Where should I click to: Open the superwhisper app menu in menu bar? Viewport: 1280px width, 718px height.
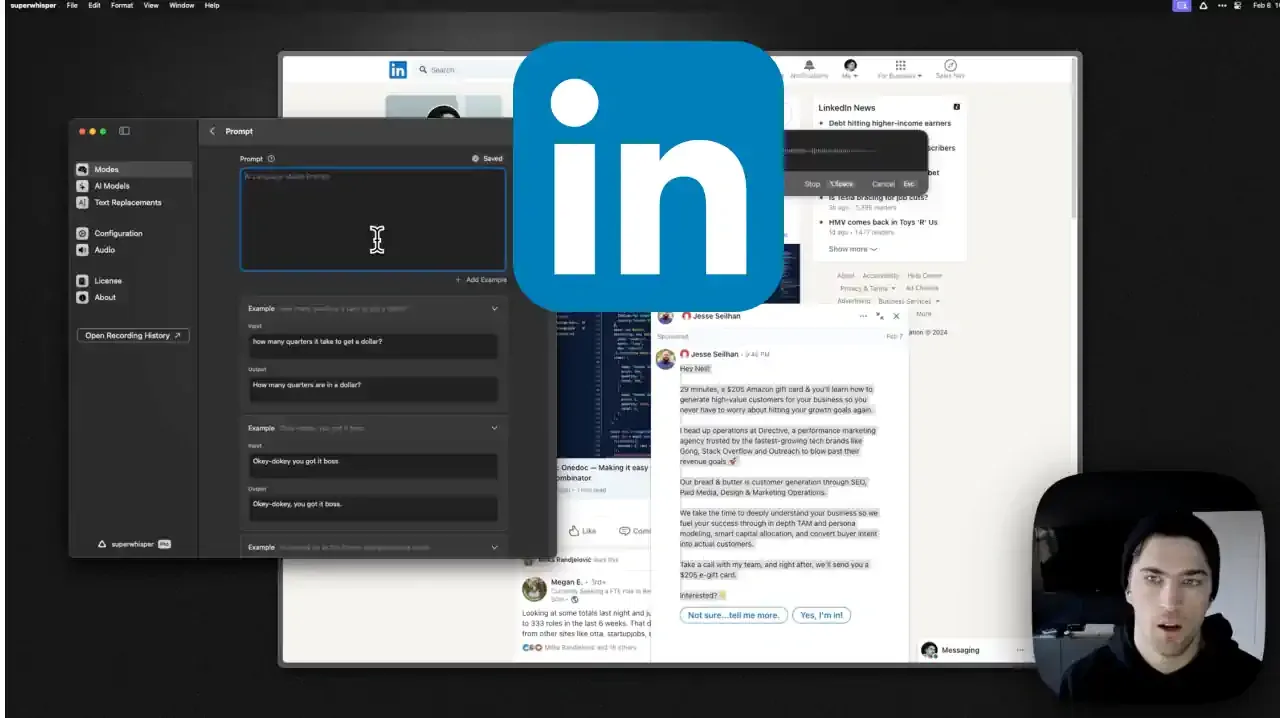(x=33, y=5)
